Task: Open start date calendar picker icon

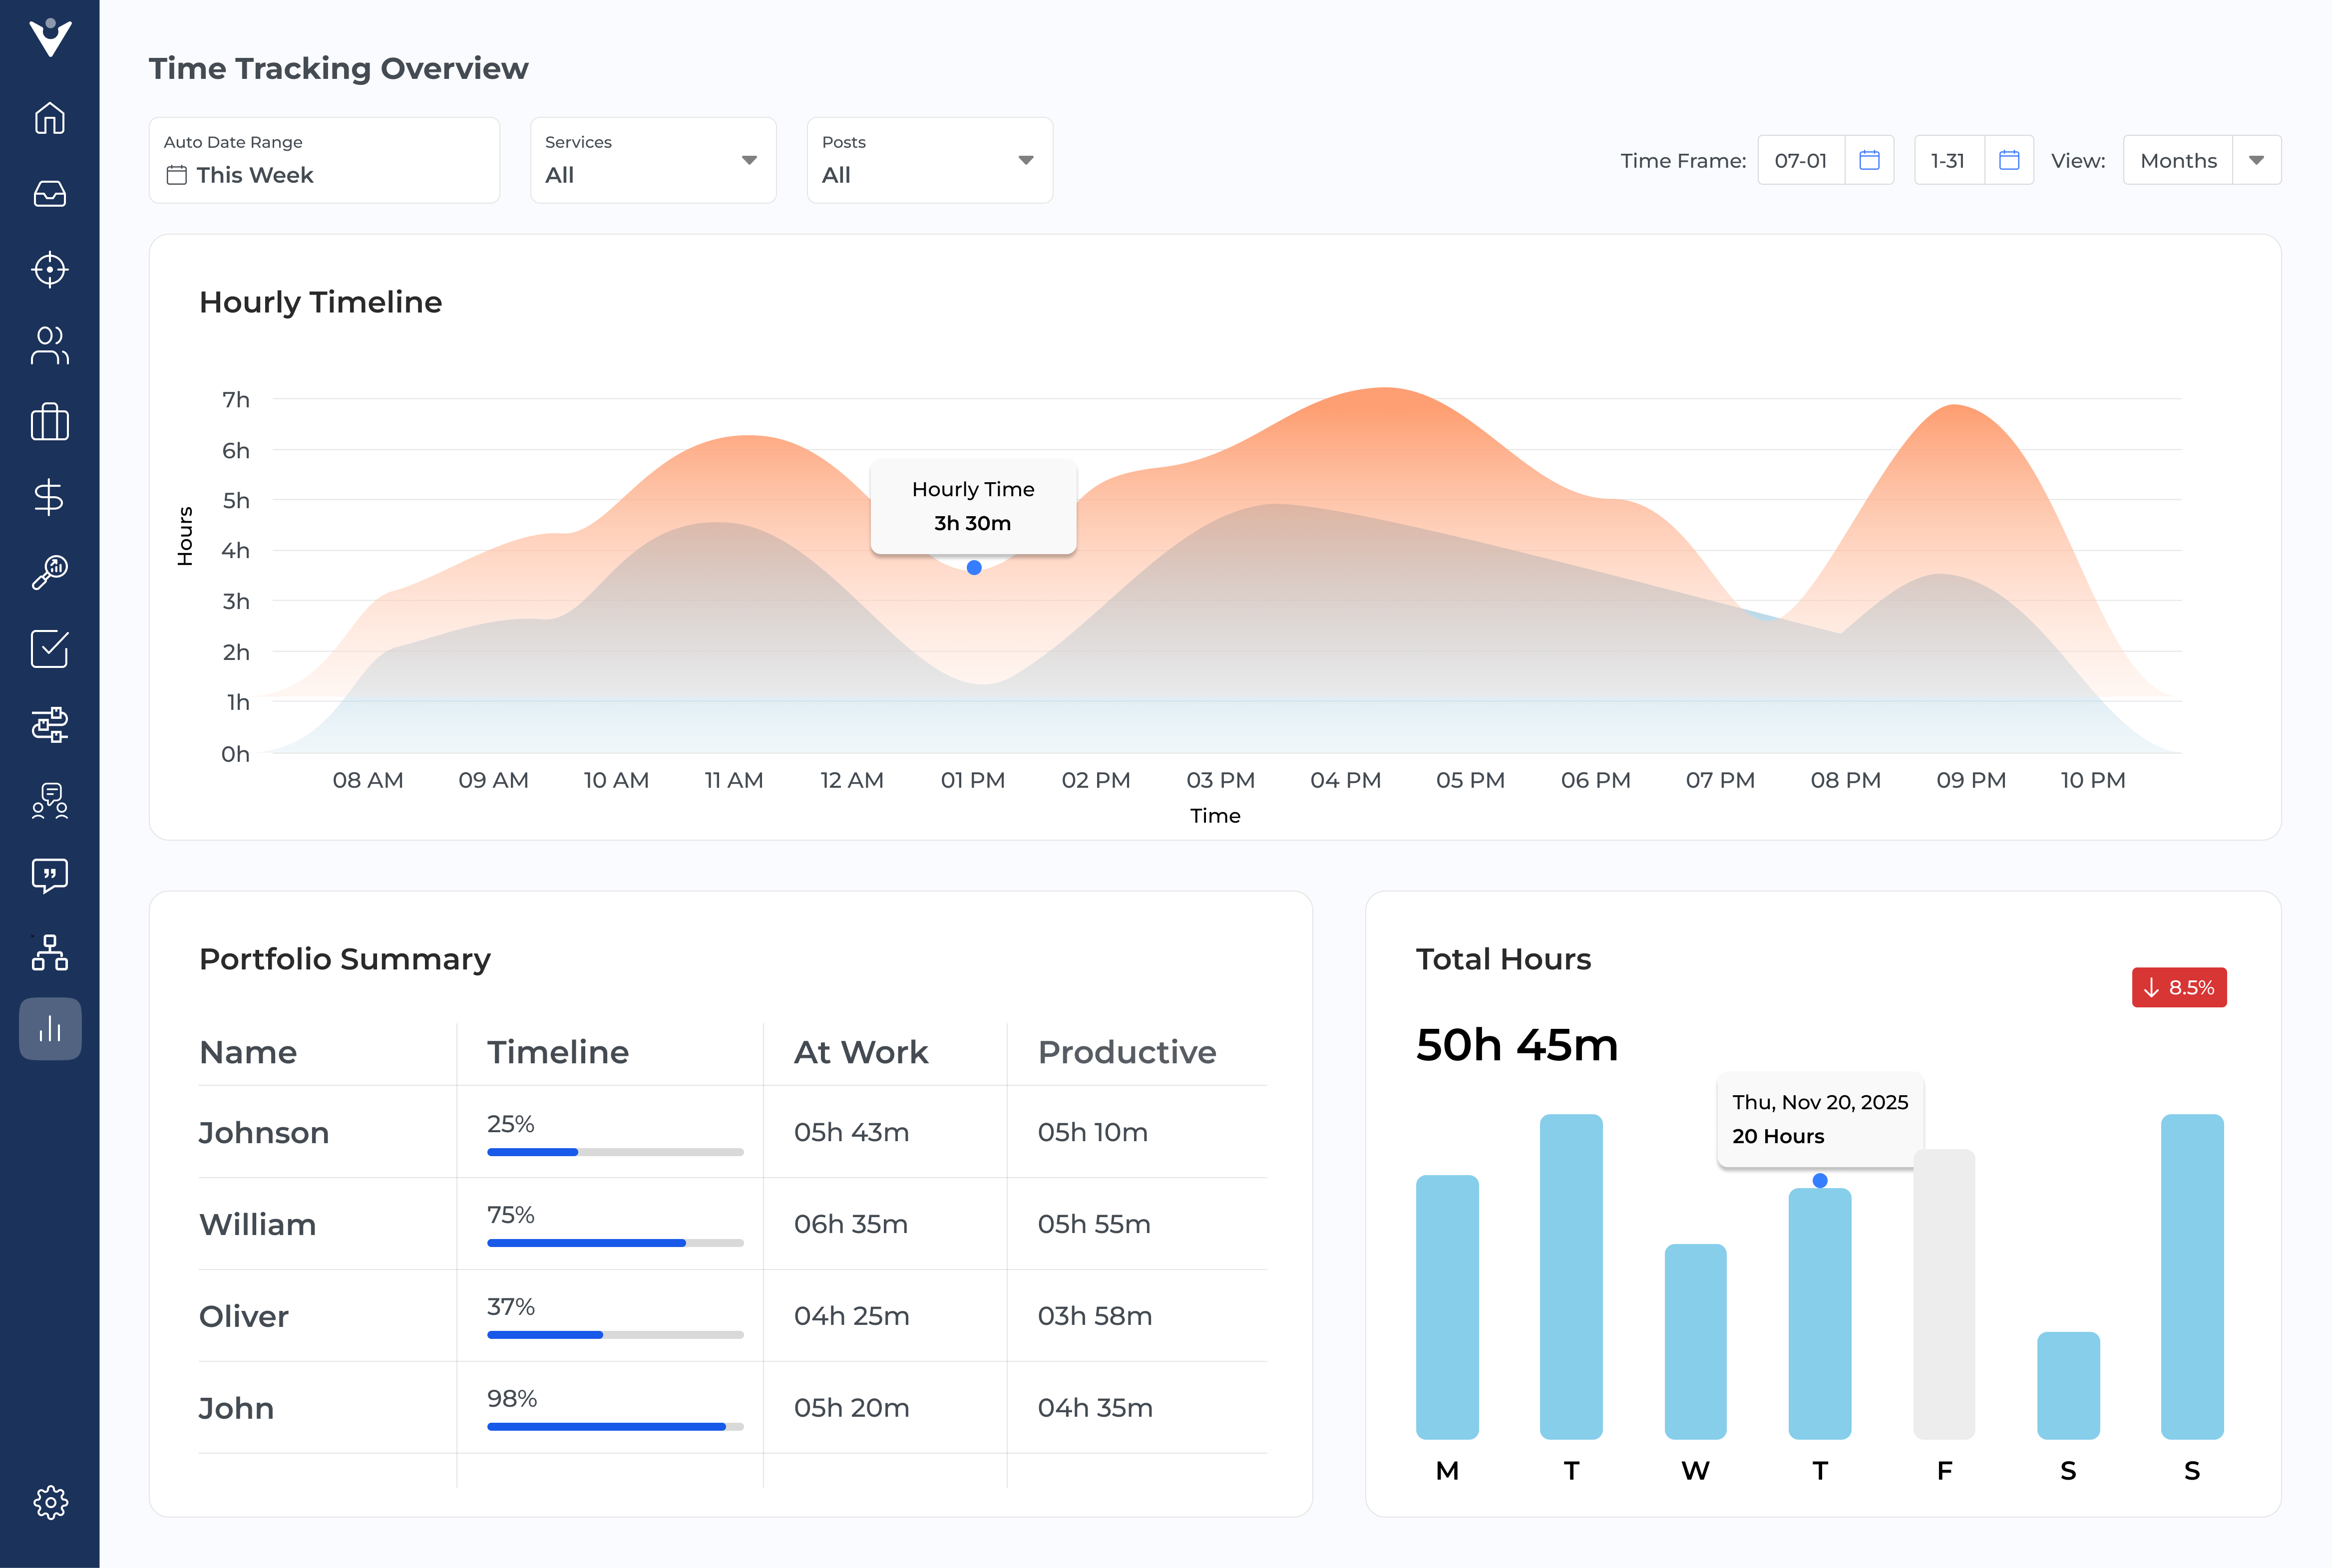Action: 1869,160
